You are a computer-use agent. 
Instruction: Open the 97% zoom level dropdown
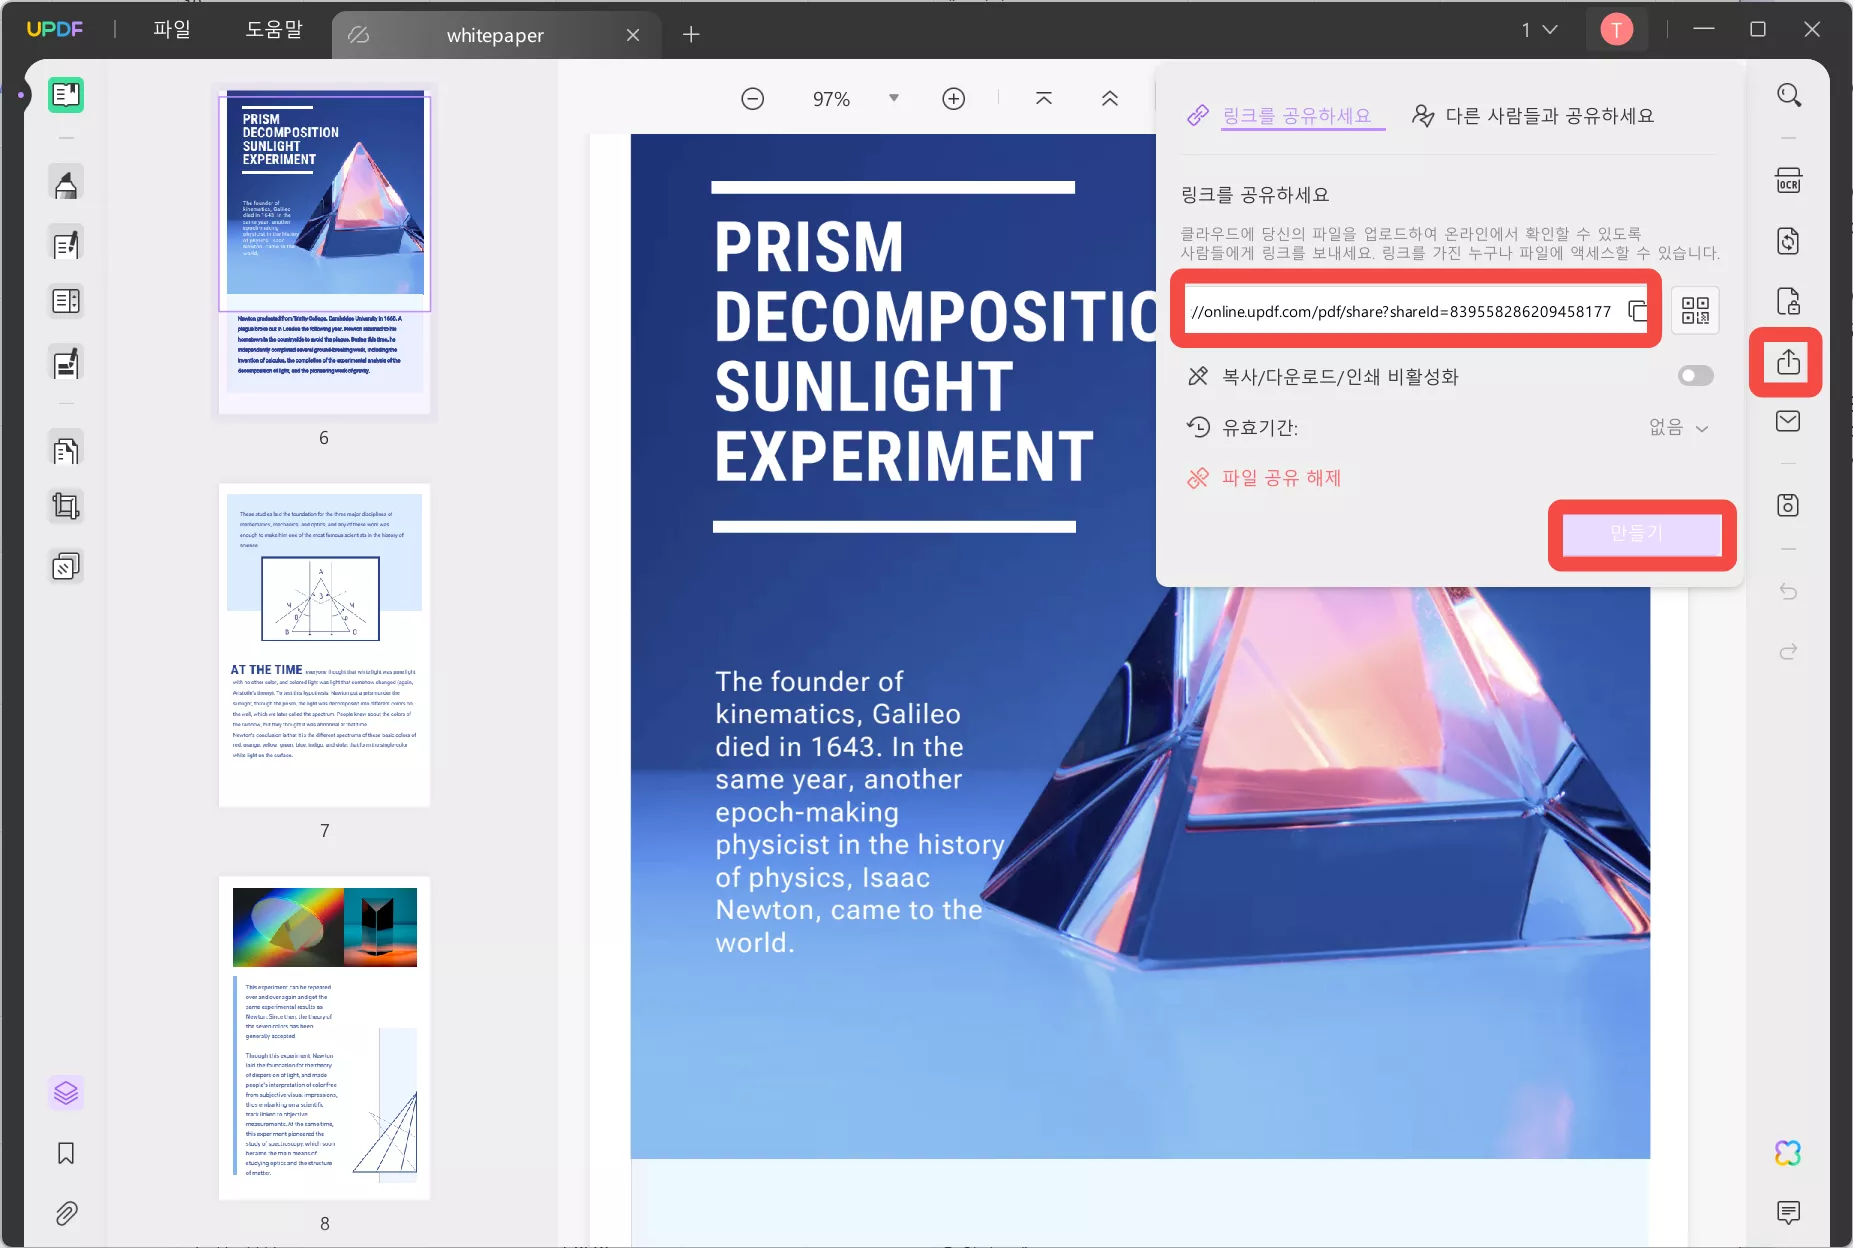[x=894, y=98]
